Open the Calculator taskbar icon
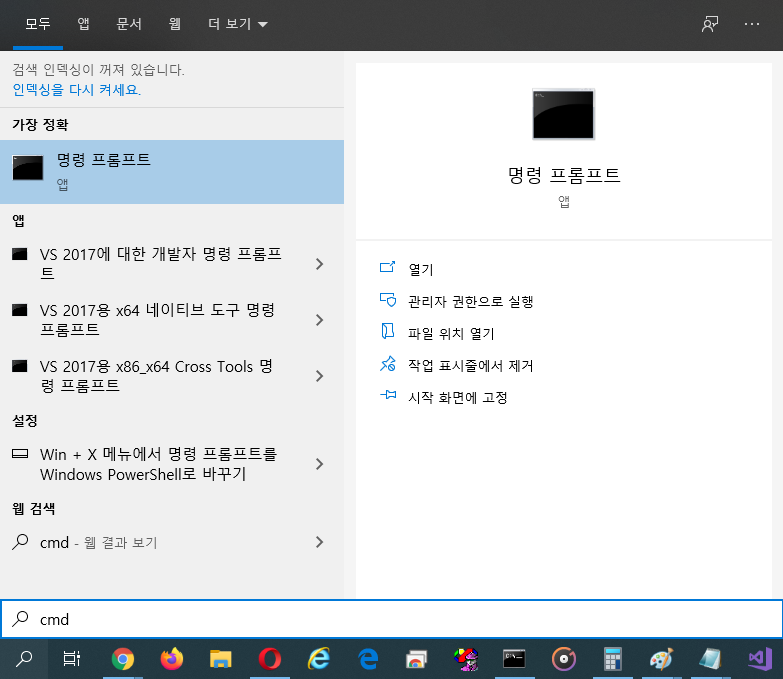Screen dimensions: 783x679 click(612, 659)
